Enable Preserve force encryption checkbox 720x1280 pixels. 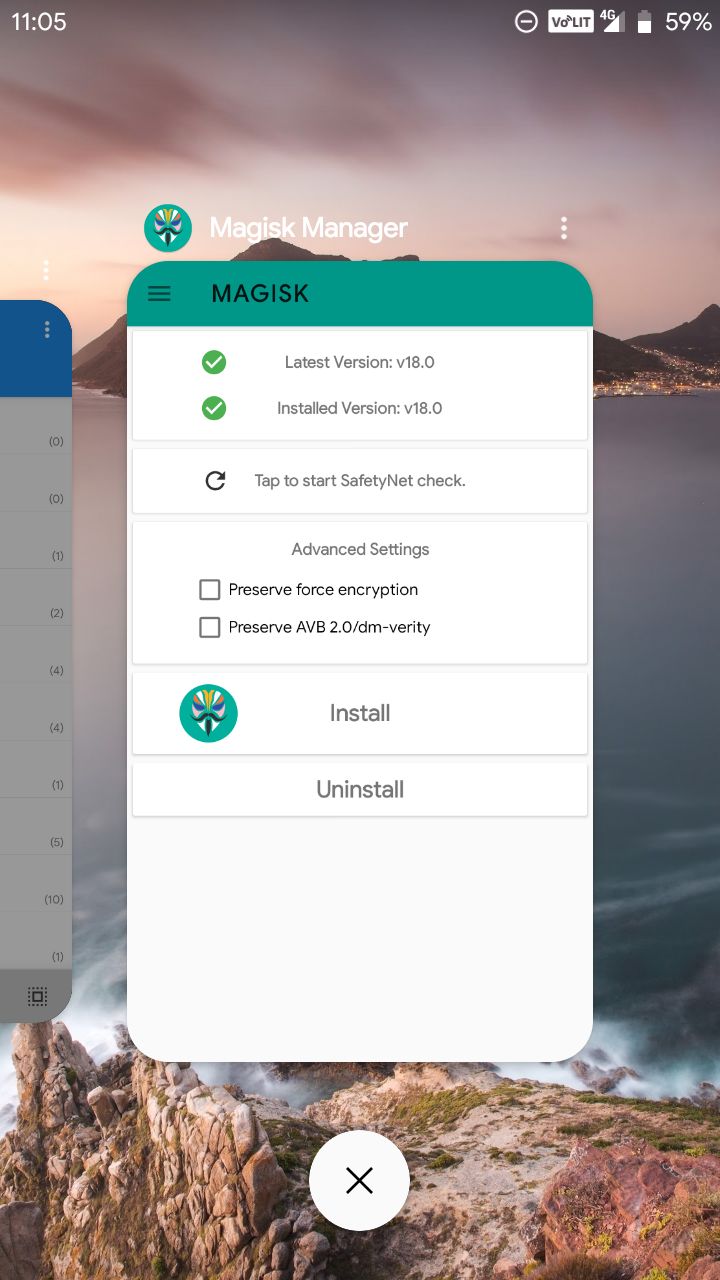(209, 590)
